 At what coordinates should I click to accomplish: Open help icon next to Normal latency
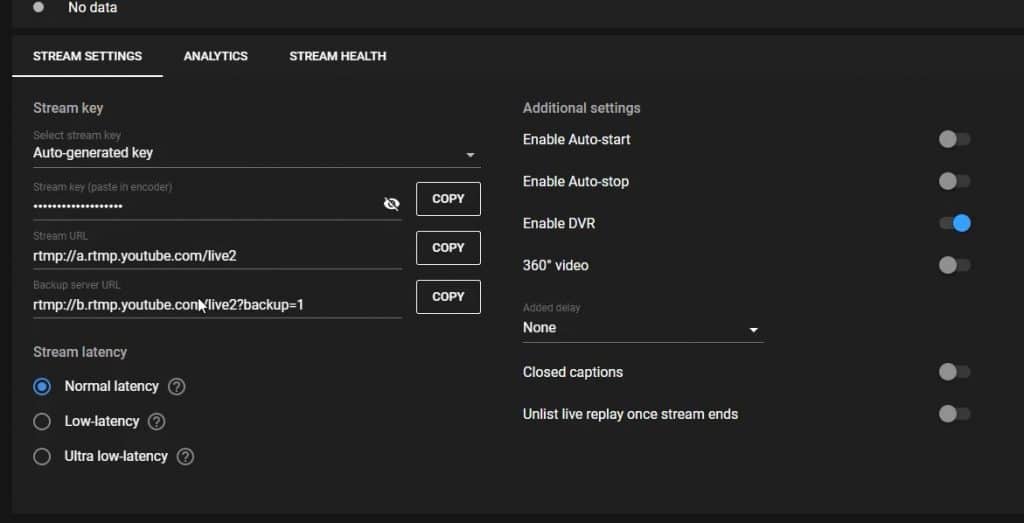point(176,387)
